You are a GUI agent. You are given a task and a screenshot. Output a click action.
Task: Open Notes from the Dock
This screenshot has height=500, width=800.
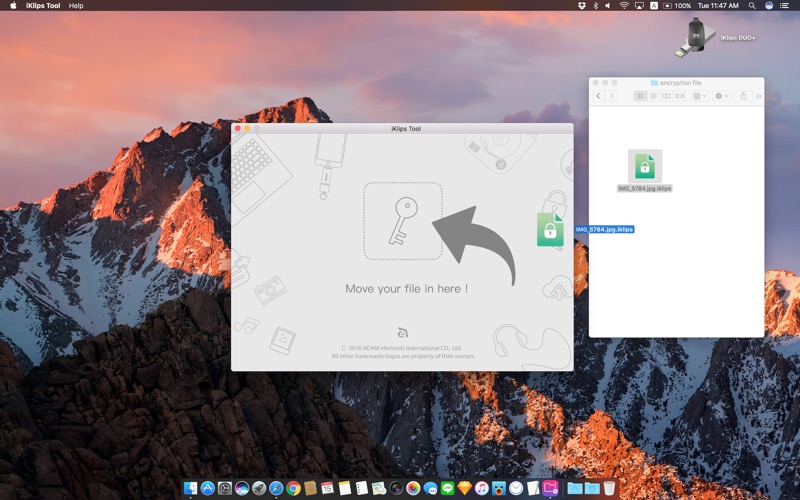coord(344,488)
